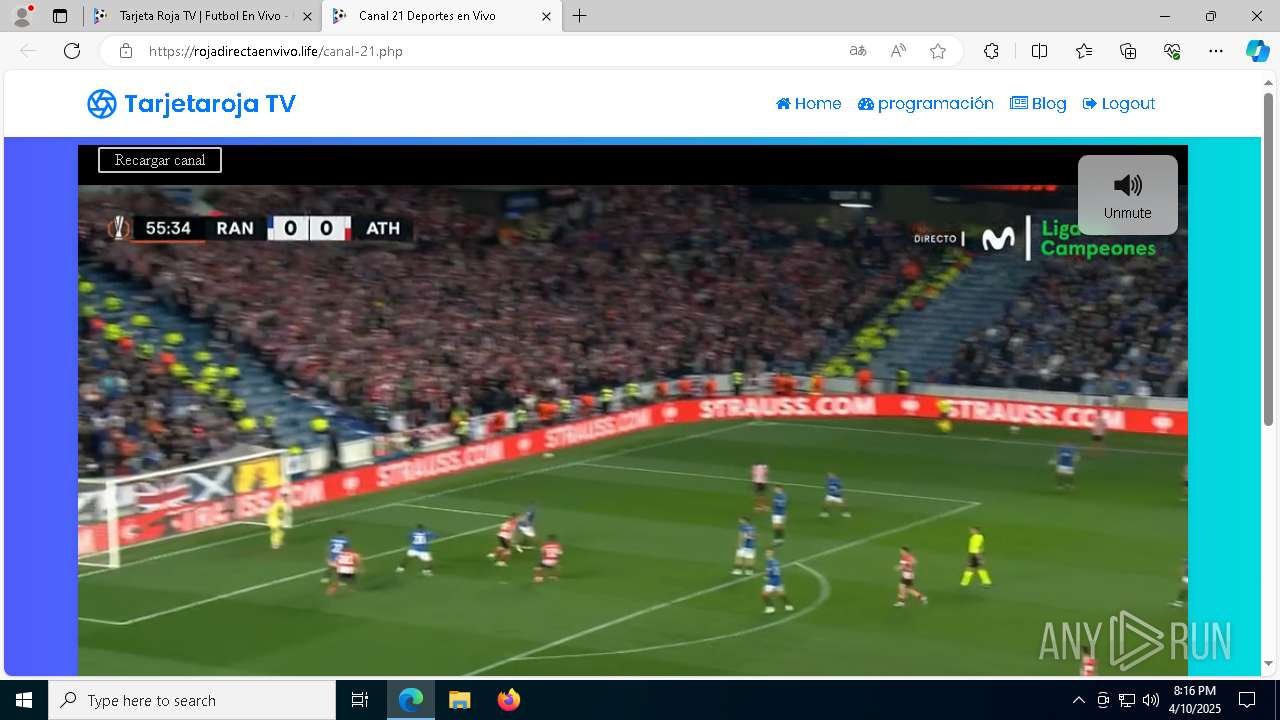1280x720 pixels.
Task: Select the Canal 21 Deportes en Vivo tab
Action: point(440,16)
